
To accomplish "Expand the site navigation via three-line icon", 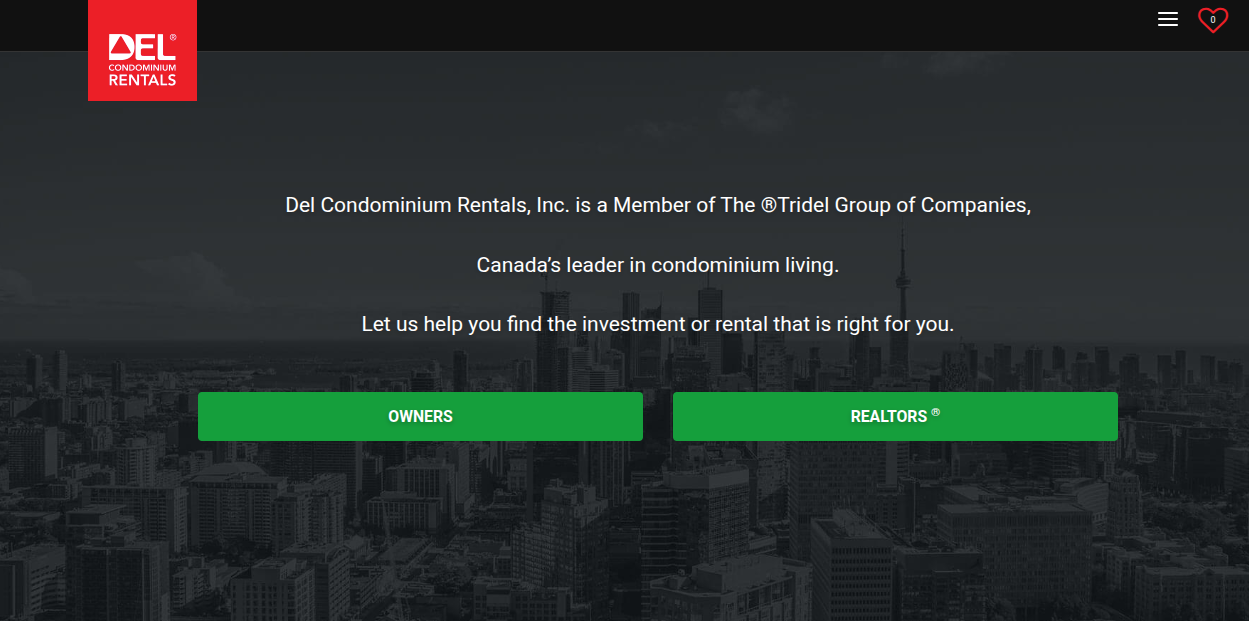I will pyautogui.click(x=1167, y=19).
